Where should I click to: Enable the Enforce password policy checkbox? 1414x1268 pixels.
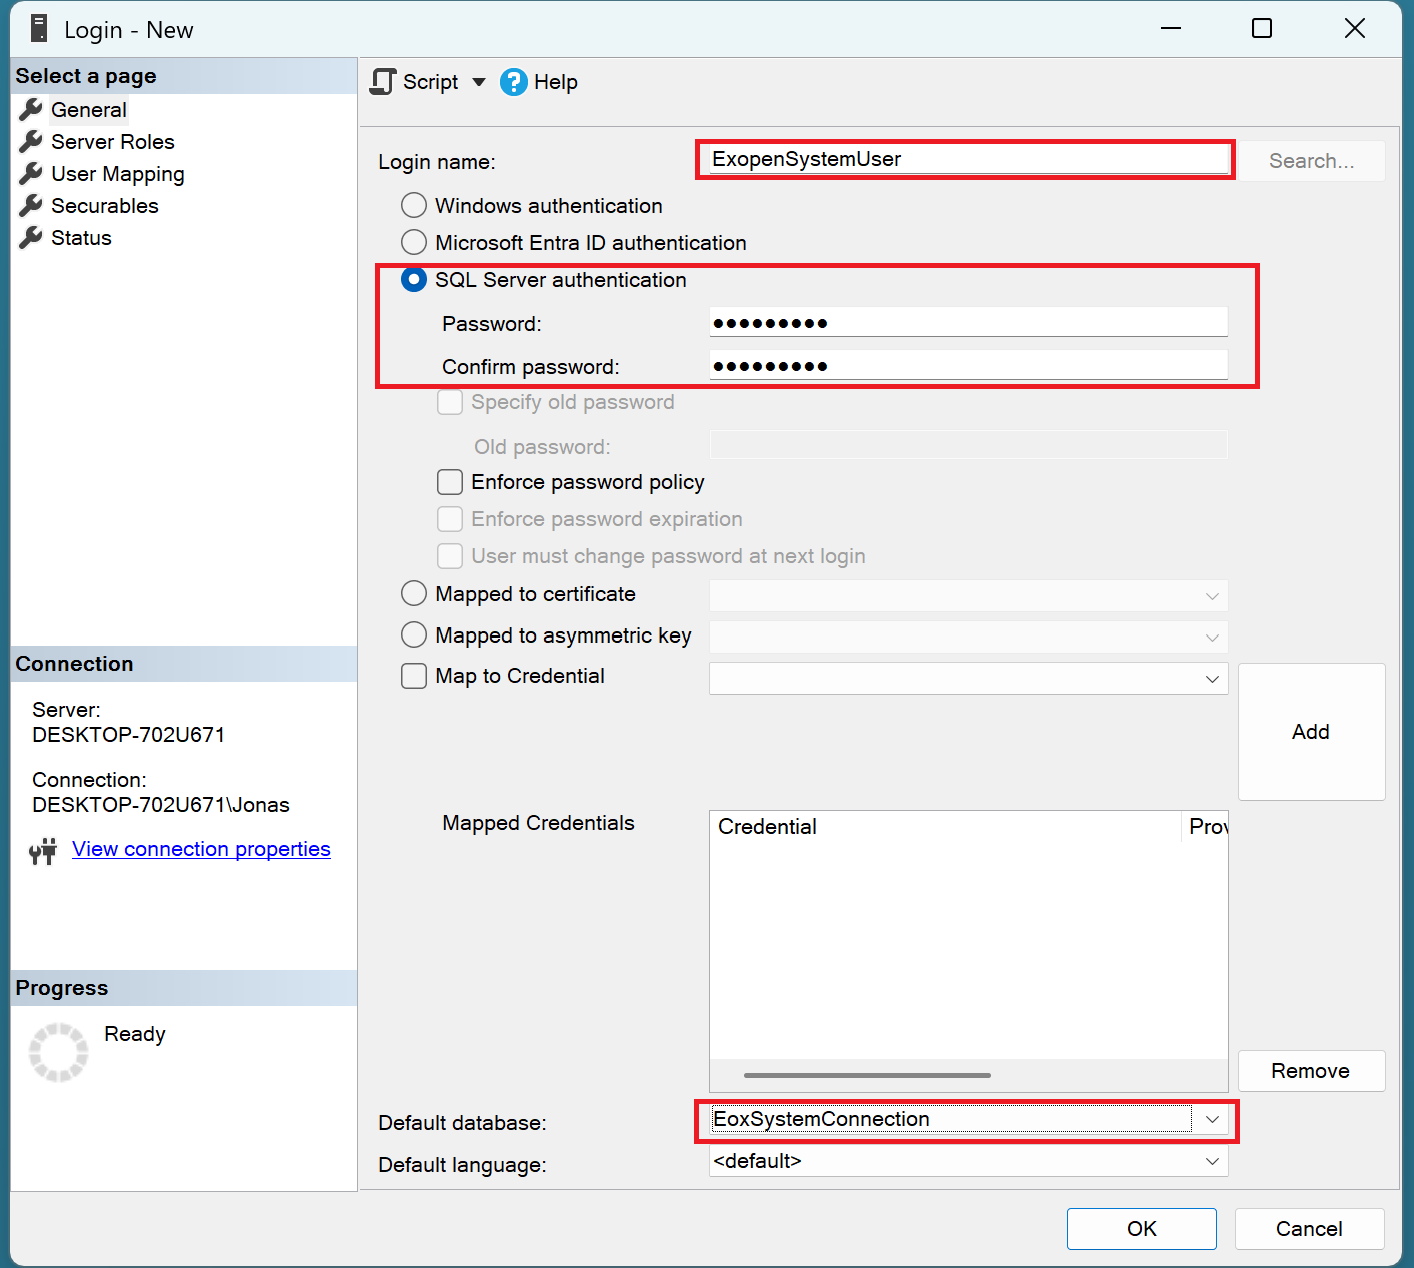click(x=450, y=483)
